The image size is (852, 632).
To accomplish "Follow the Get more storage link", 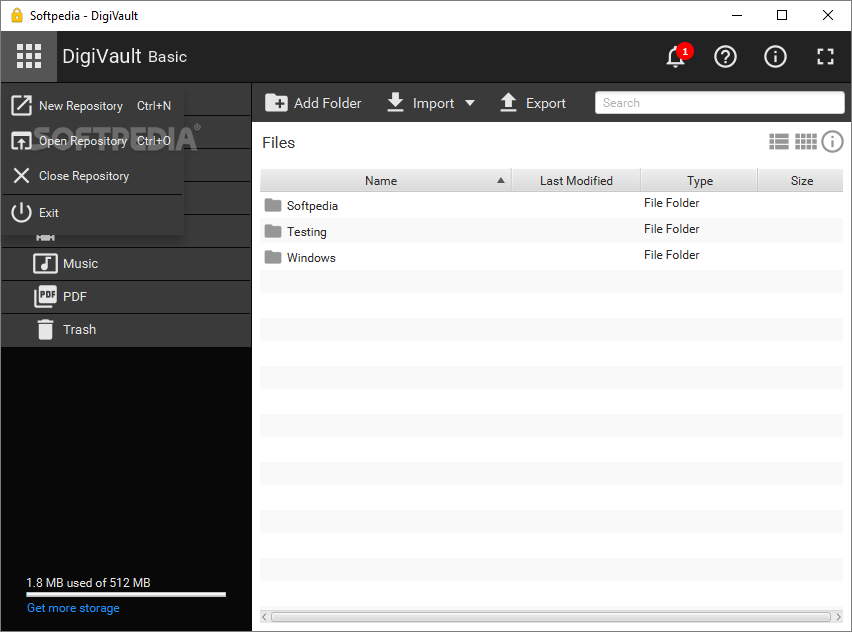I will (x=73, y=608).
